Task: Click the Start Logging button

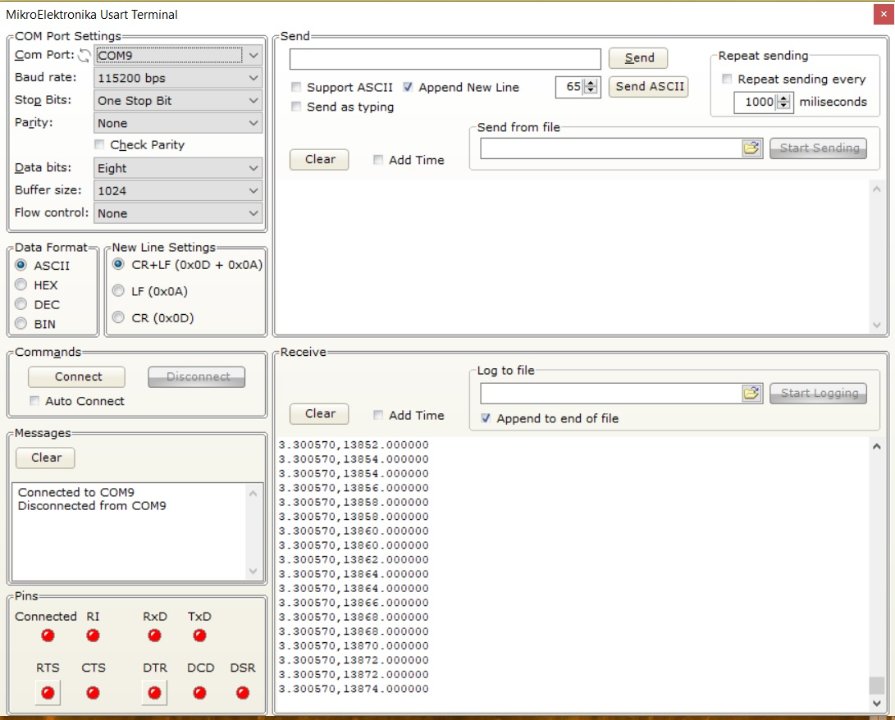Action: (x=818, y=393)
